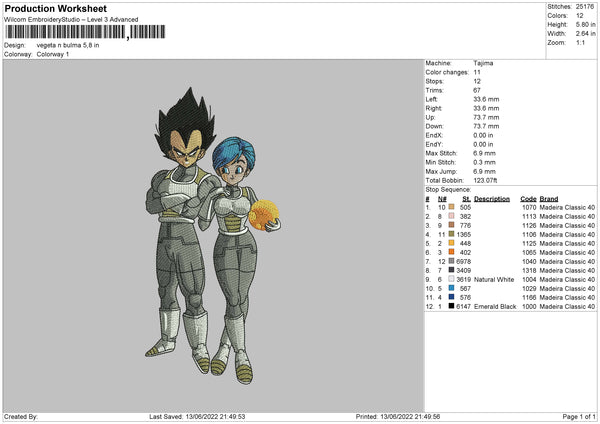600x424 pixels.
Task: Click the 'N#' column header
Action: coord(442,199)
